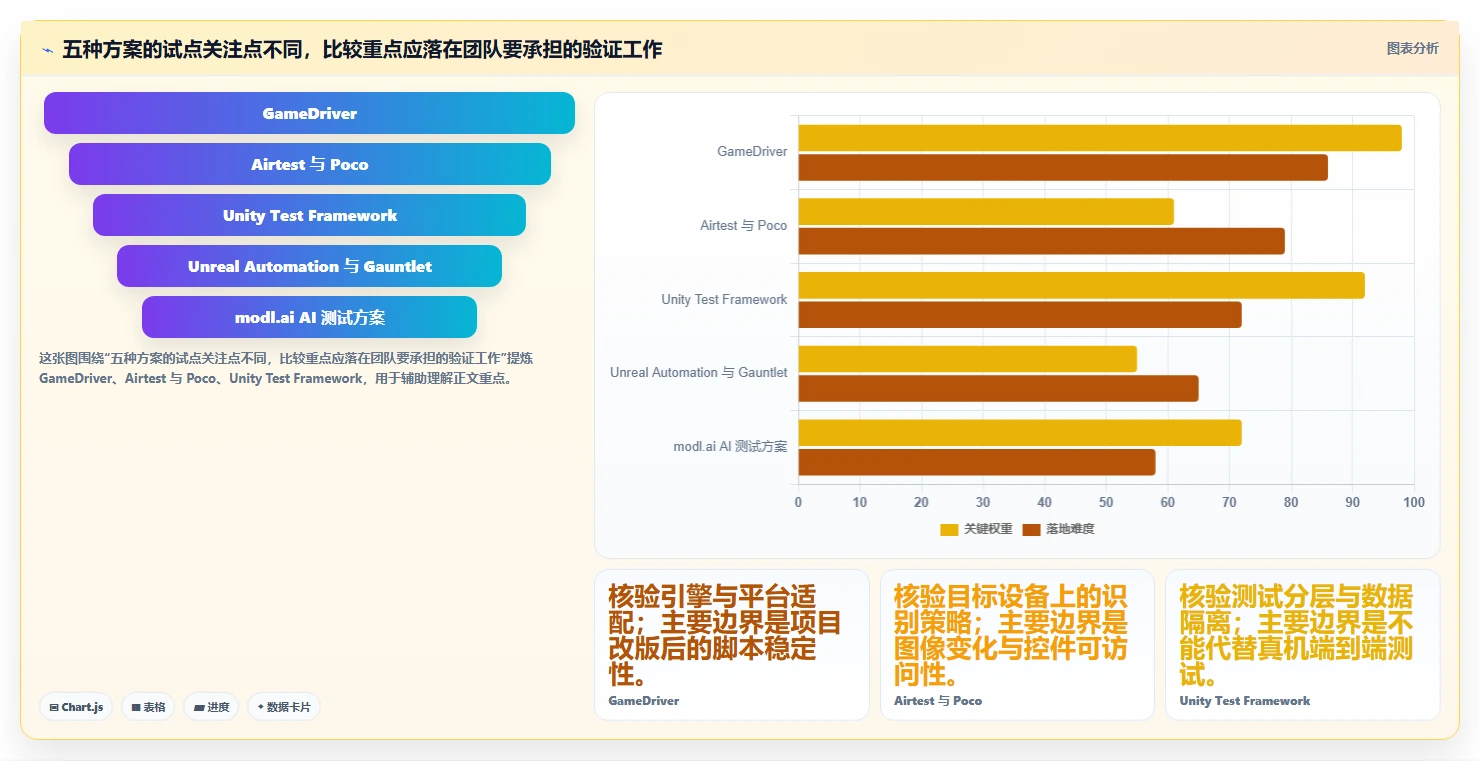This screenshot has height=761, width=1480.
Task: Click the Unity Test Framework card caption
Action: point(1245,701)
